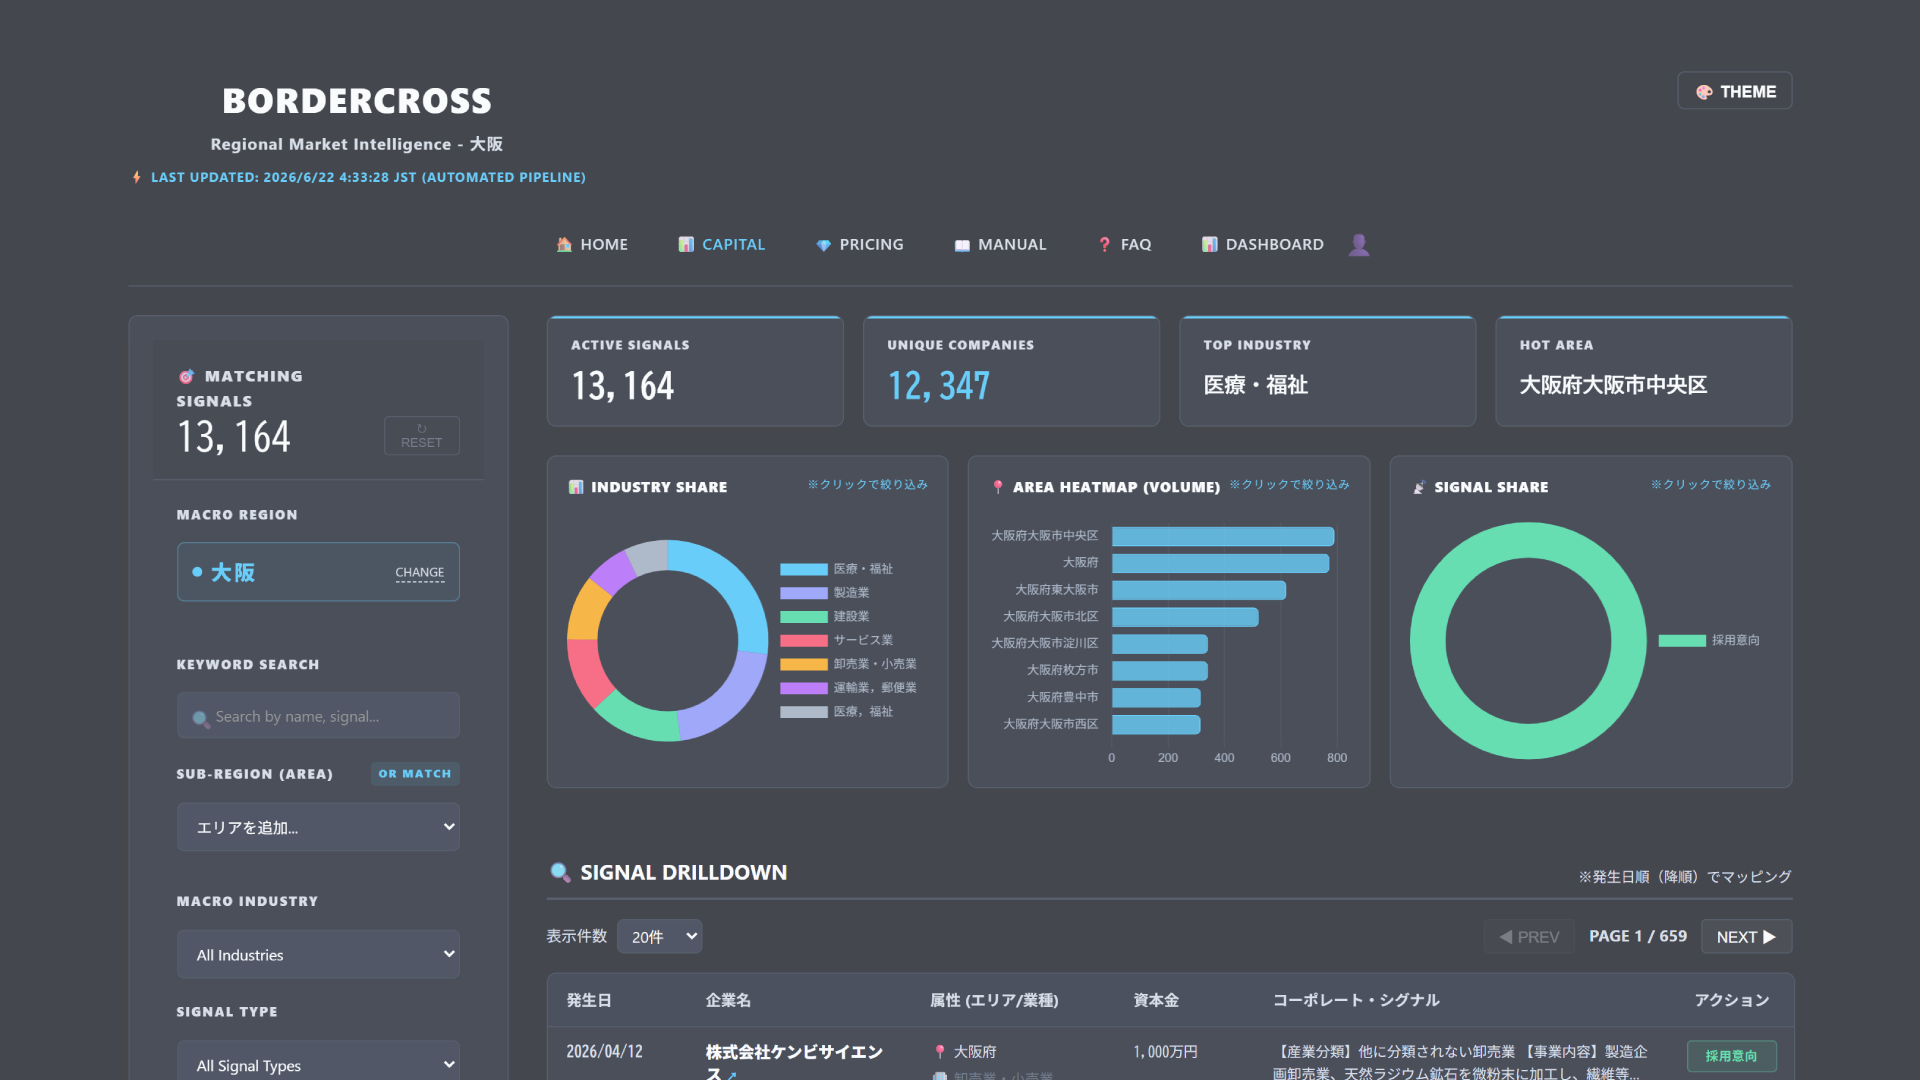Open the 株式会社ケンビサイエンス company link

coord(795,1062)
